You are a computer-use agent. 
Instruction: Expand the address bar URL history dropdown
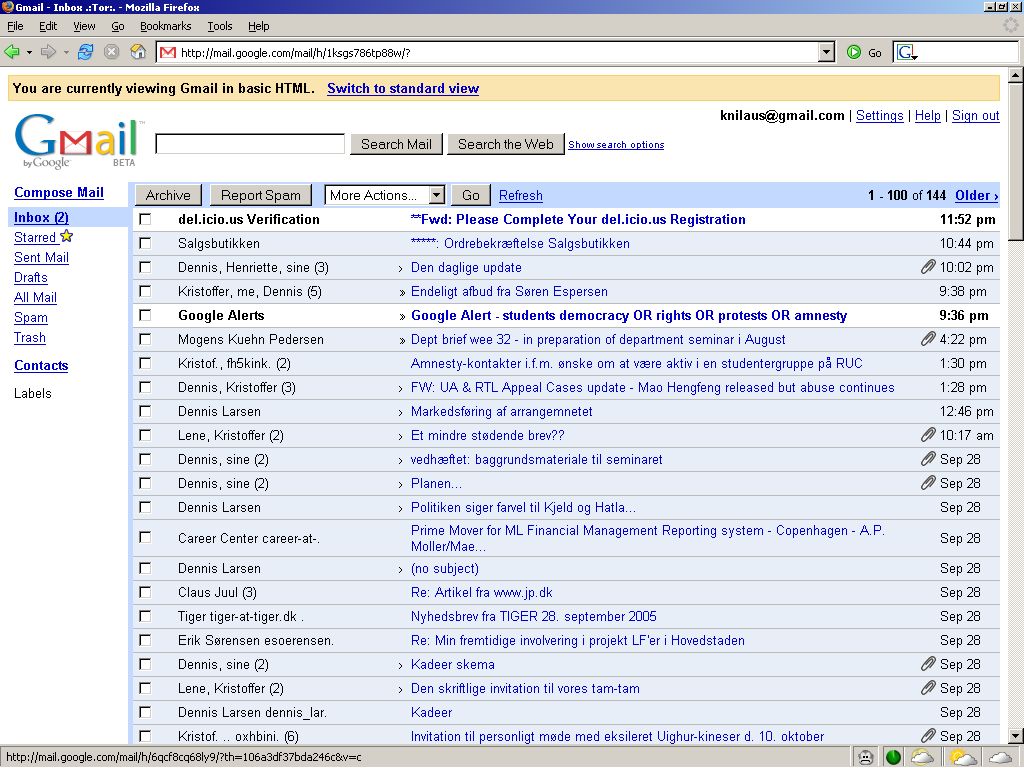click(826, 52)
